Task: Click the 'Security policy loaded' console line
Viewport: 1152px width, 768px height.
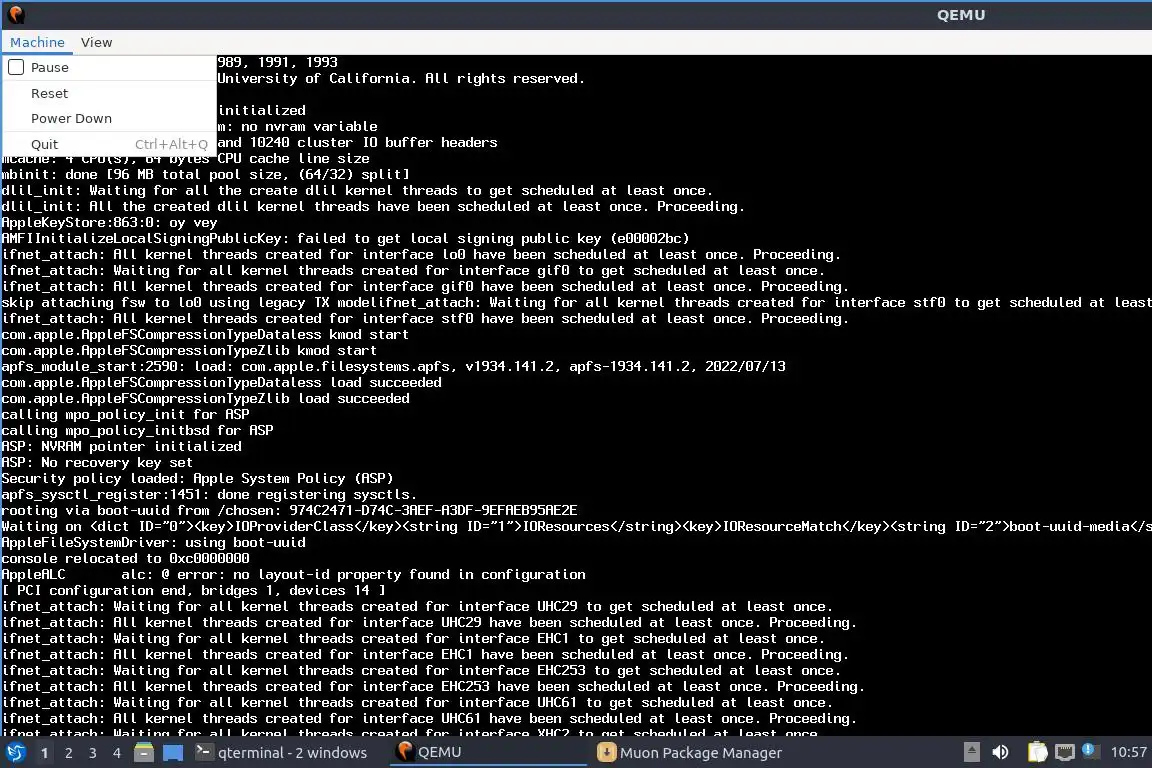Action: click(198, 478)
